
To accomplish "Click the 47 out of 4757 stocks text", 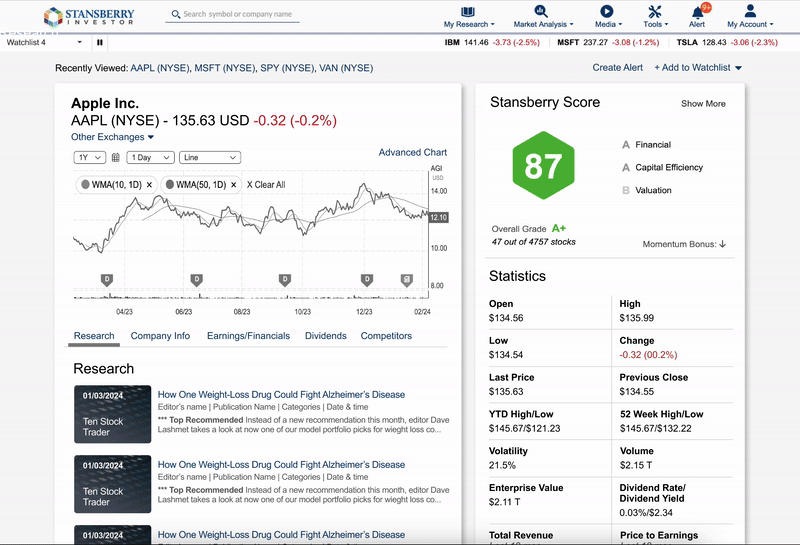I will (533, 242).
